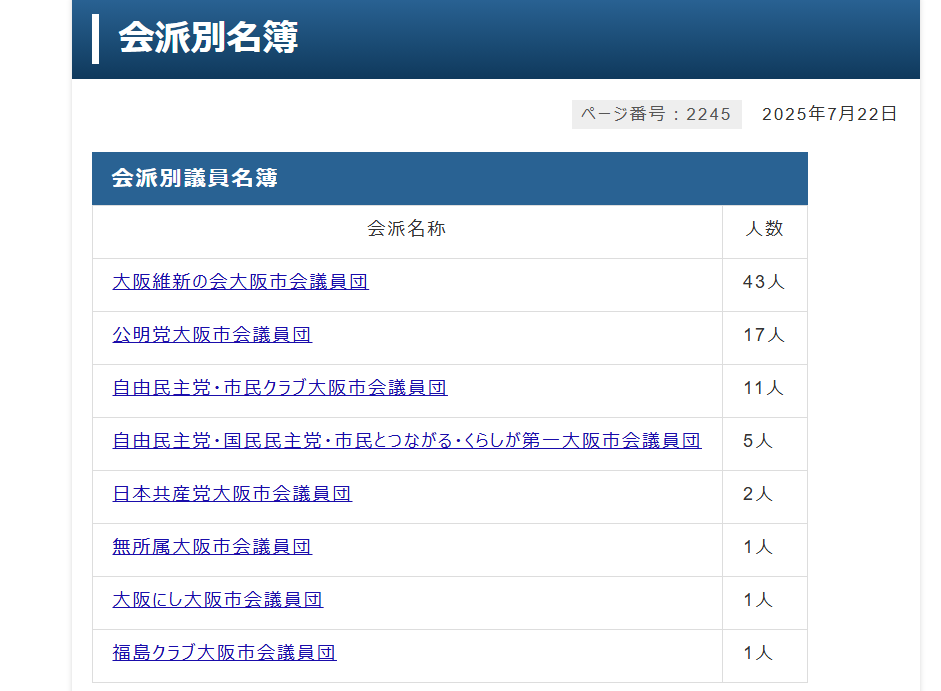This screenshot has width=941, height=691.
Task: Open 大阪維新の会大阪市会議員団 link
Action: (240, 282)
